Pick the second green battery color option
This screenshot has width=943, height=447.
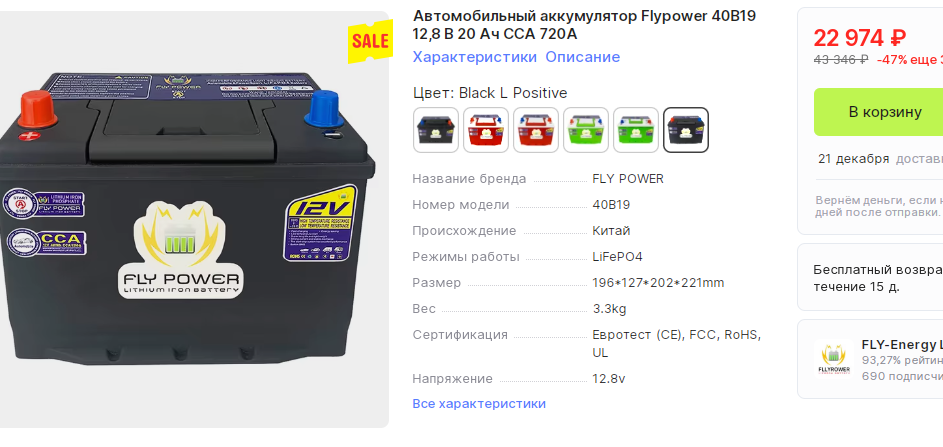[636, 130]
